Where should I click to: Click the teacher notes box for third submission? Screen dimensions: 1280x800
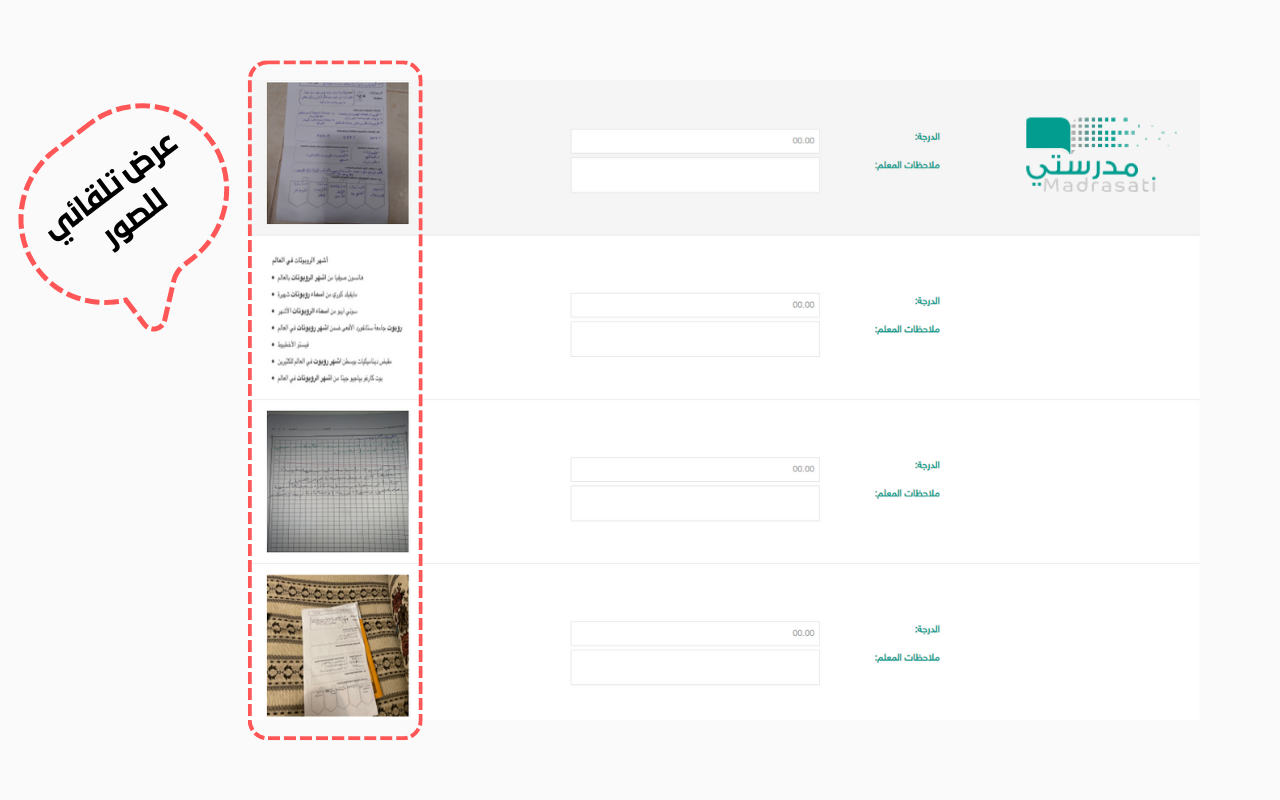[x=694, y=502]
